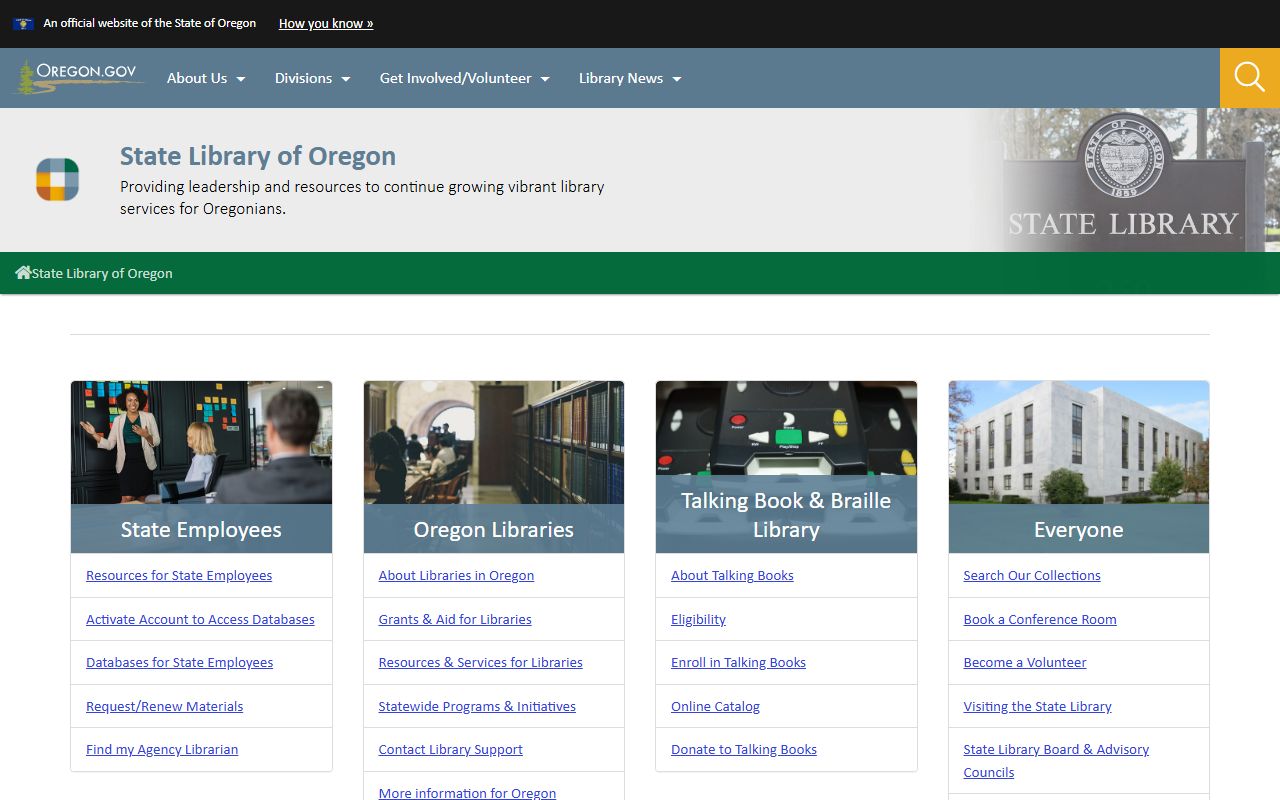
Task: Open Visiting the State Library
Action: (1038, 706)
